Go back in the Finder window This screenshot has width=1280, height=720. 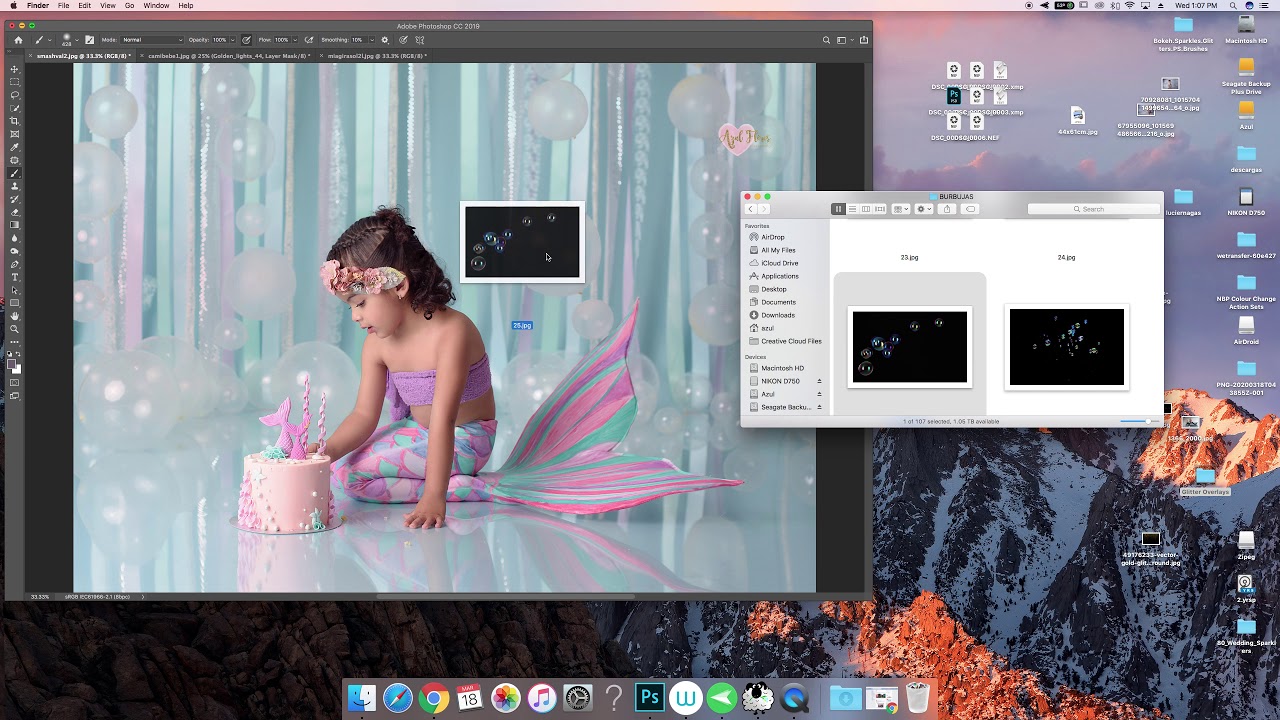pyautogui.click(x=750, y=209)
